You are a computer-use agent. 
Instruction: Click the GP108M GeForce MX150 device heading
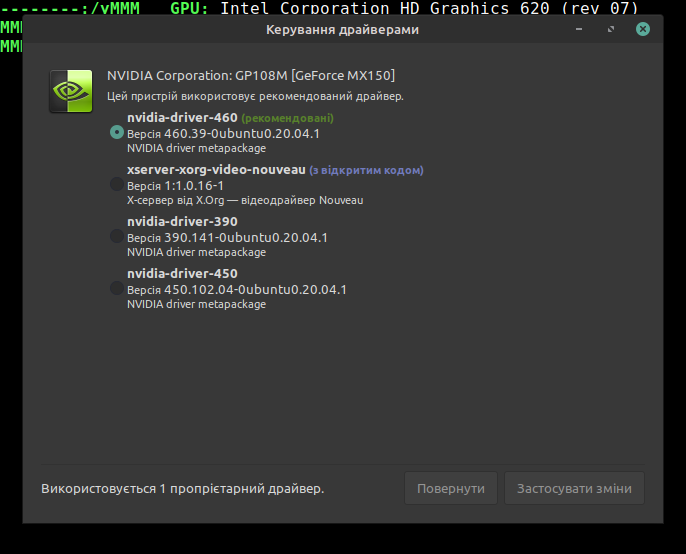click(251, 76)
